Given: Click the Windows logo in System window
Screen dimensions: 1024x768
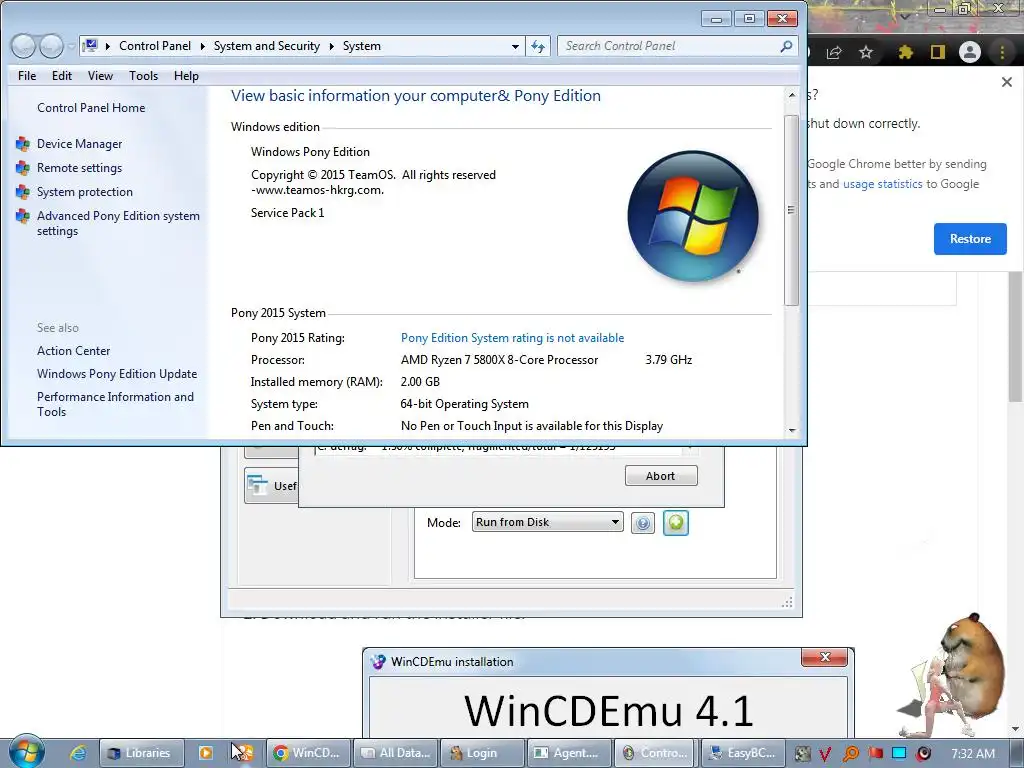Looking at the screenshot, I should [x=693, y=216].
